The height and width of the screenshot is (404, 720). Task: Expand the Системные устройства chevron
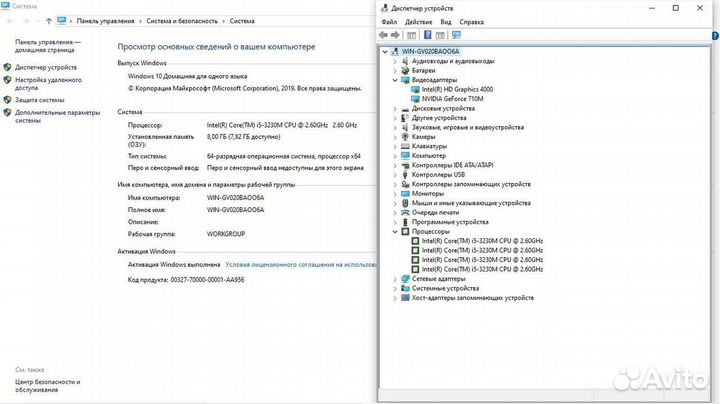395,288
